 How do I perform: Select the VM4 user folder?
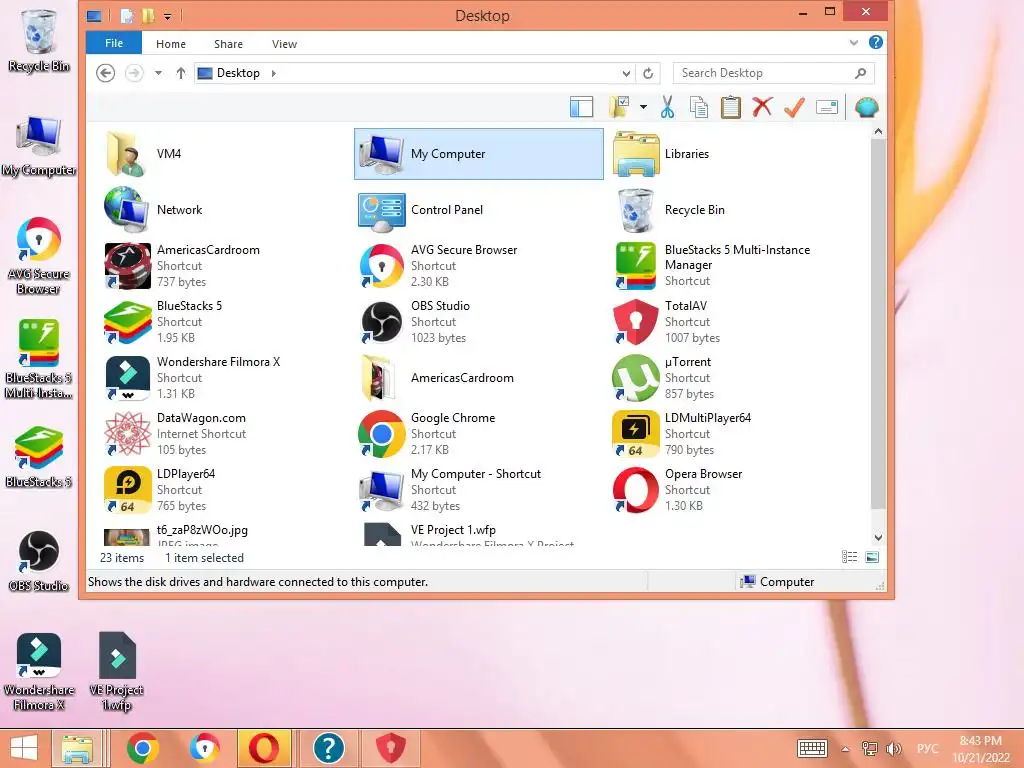tap(224, 153)
